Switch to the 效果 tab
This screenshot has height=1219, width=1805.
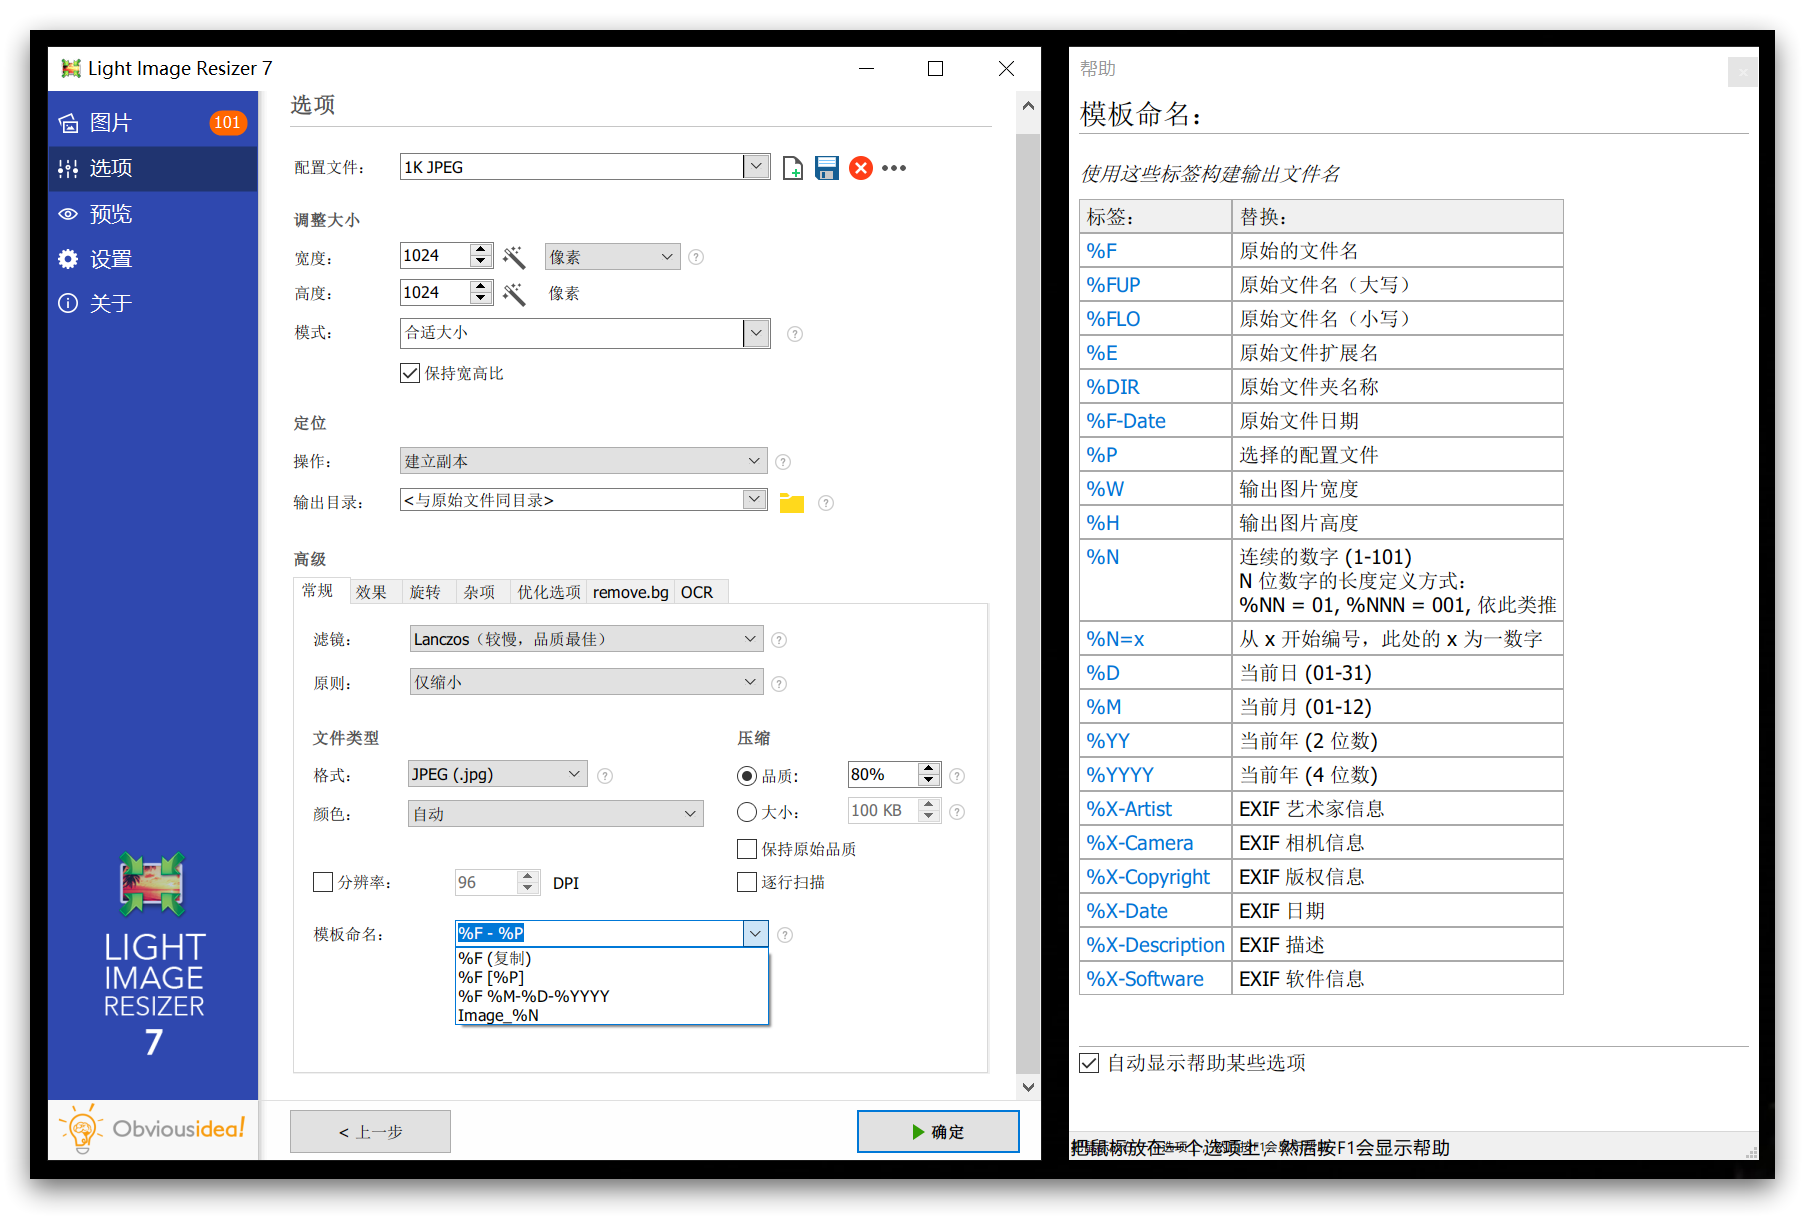coord(371,592)
